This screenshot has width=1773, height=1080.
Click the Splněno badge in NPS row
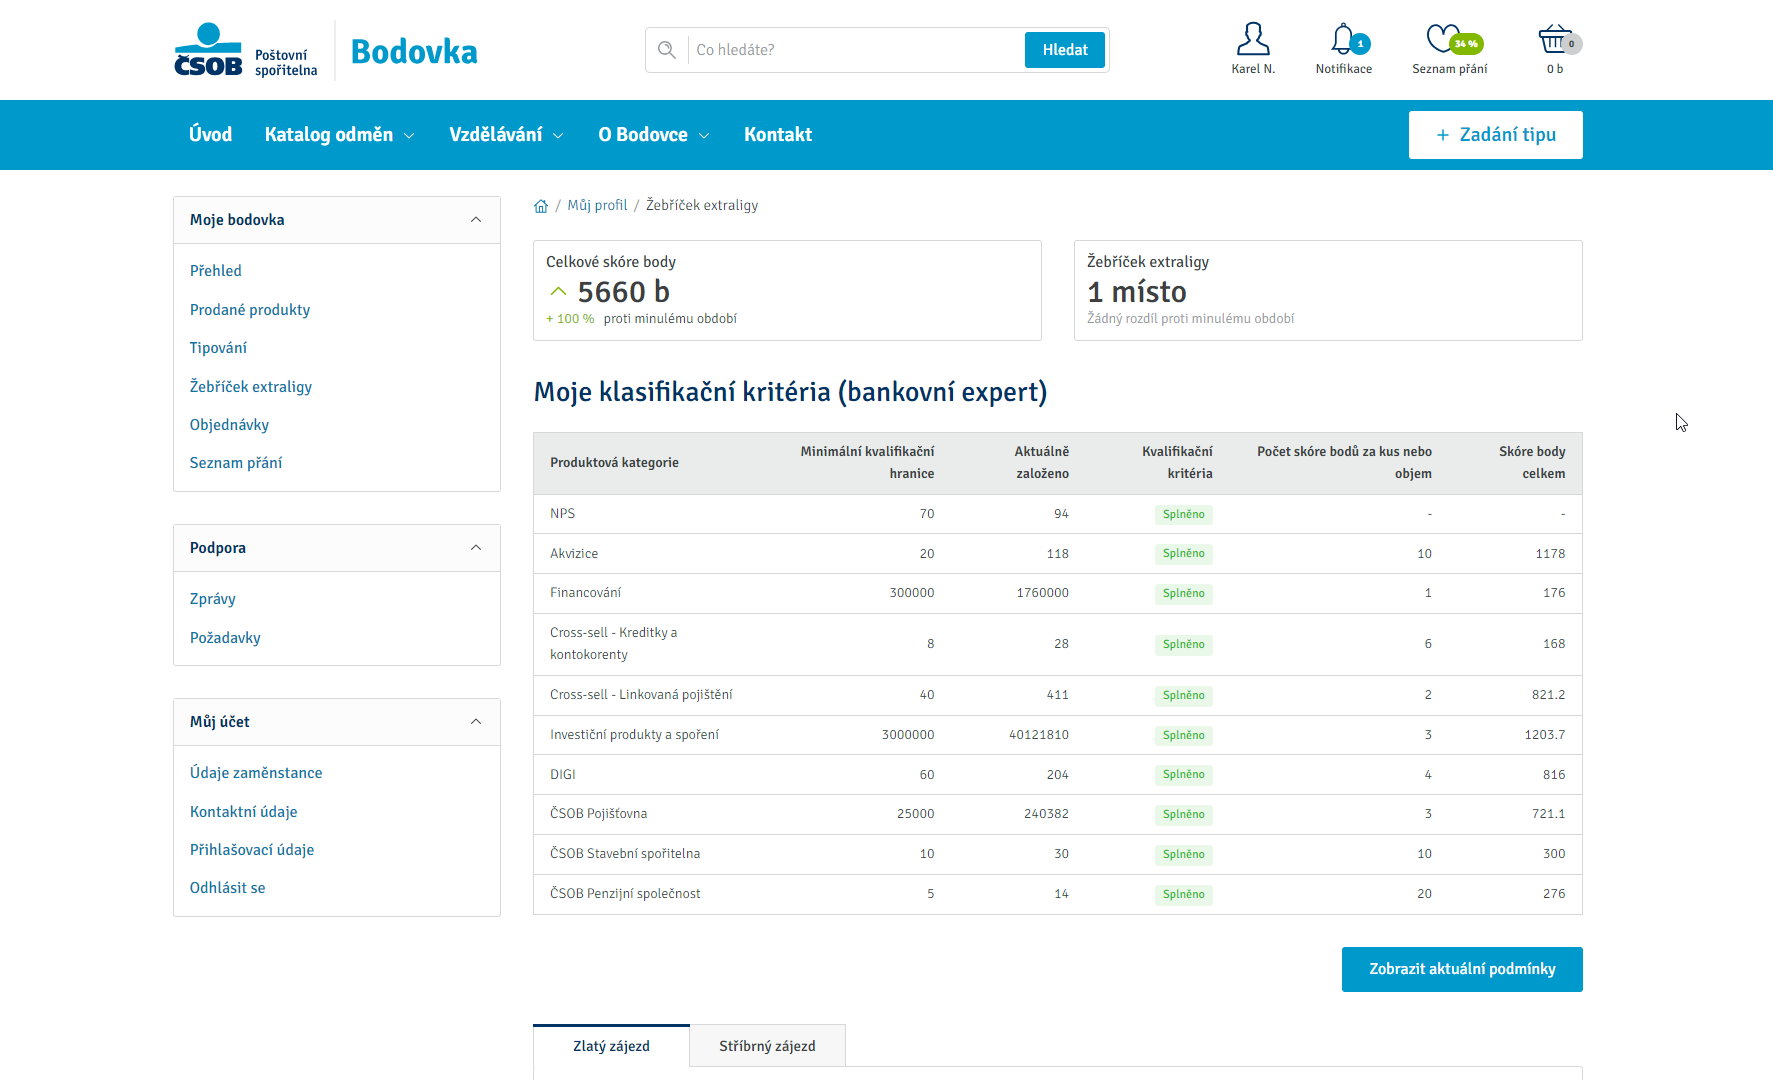coord(1184,514)
